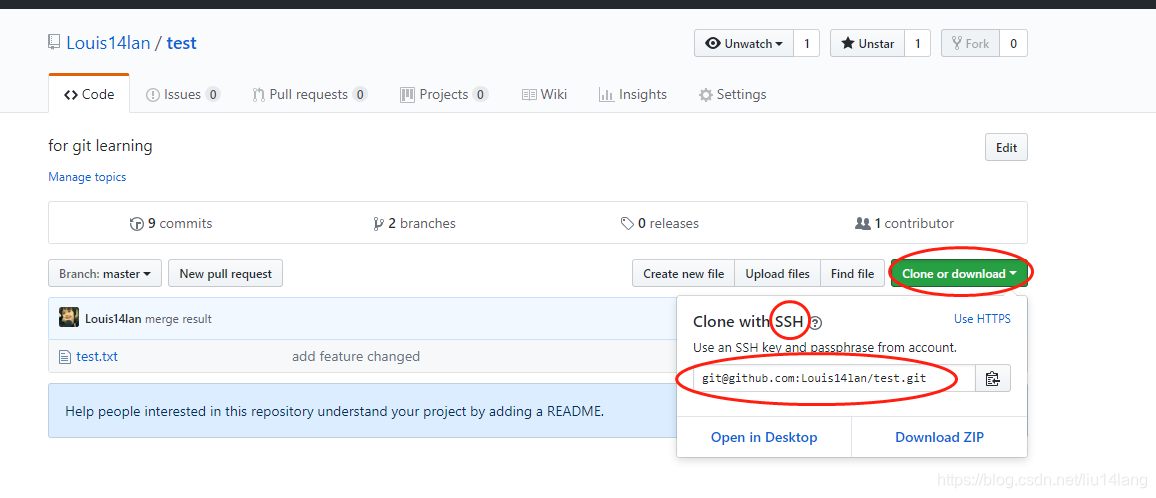Click Louis14lan author name in commit row
Image resolution: width=1156 pixels, height=498 pixels.
[114, 319]
